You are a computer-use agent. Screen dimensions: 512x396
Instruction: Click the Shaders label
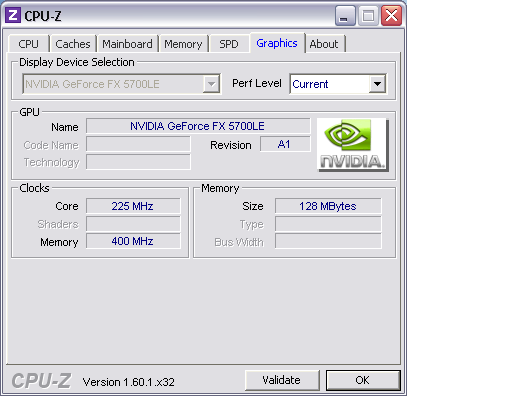click(58, 224)
